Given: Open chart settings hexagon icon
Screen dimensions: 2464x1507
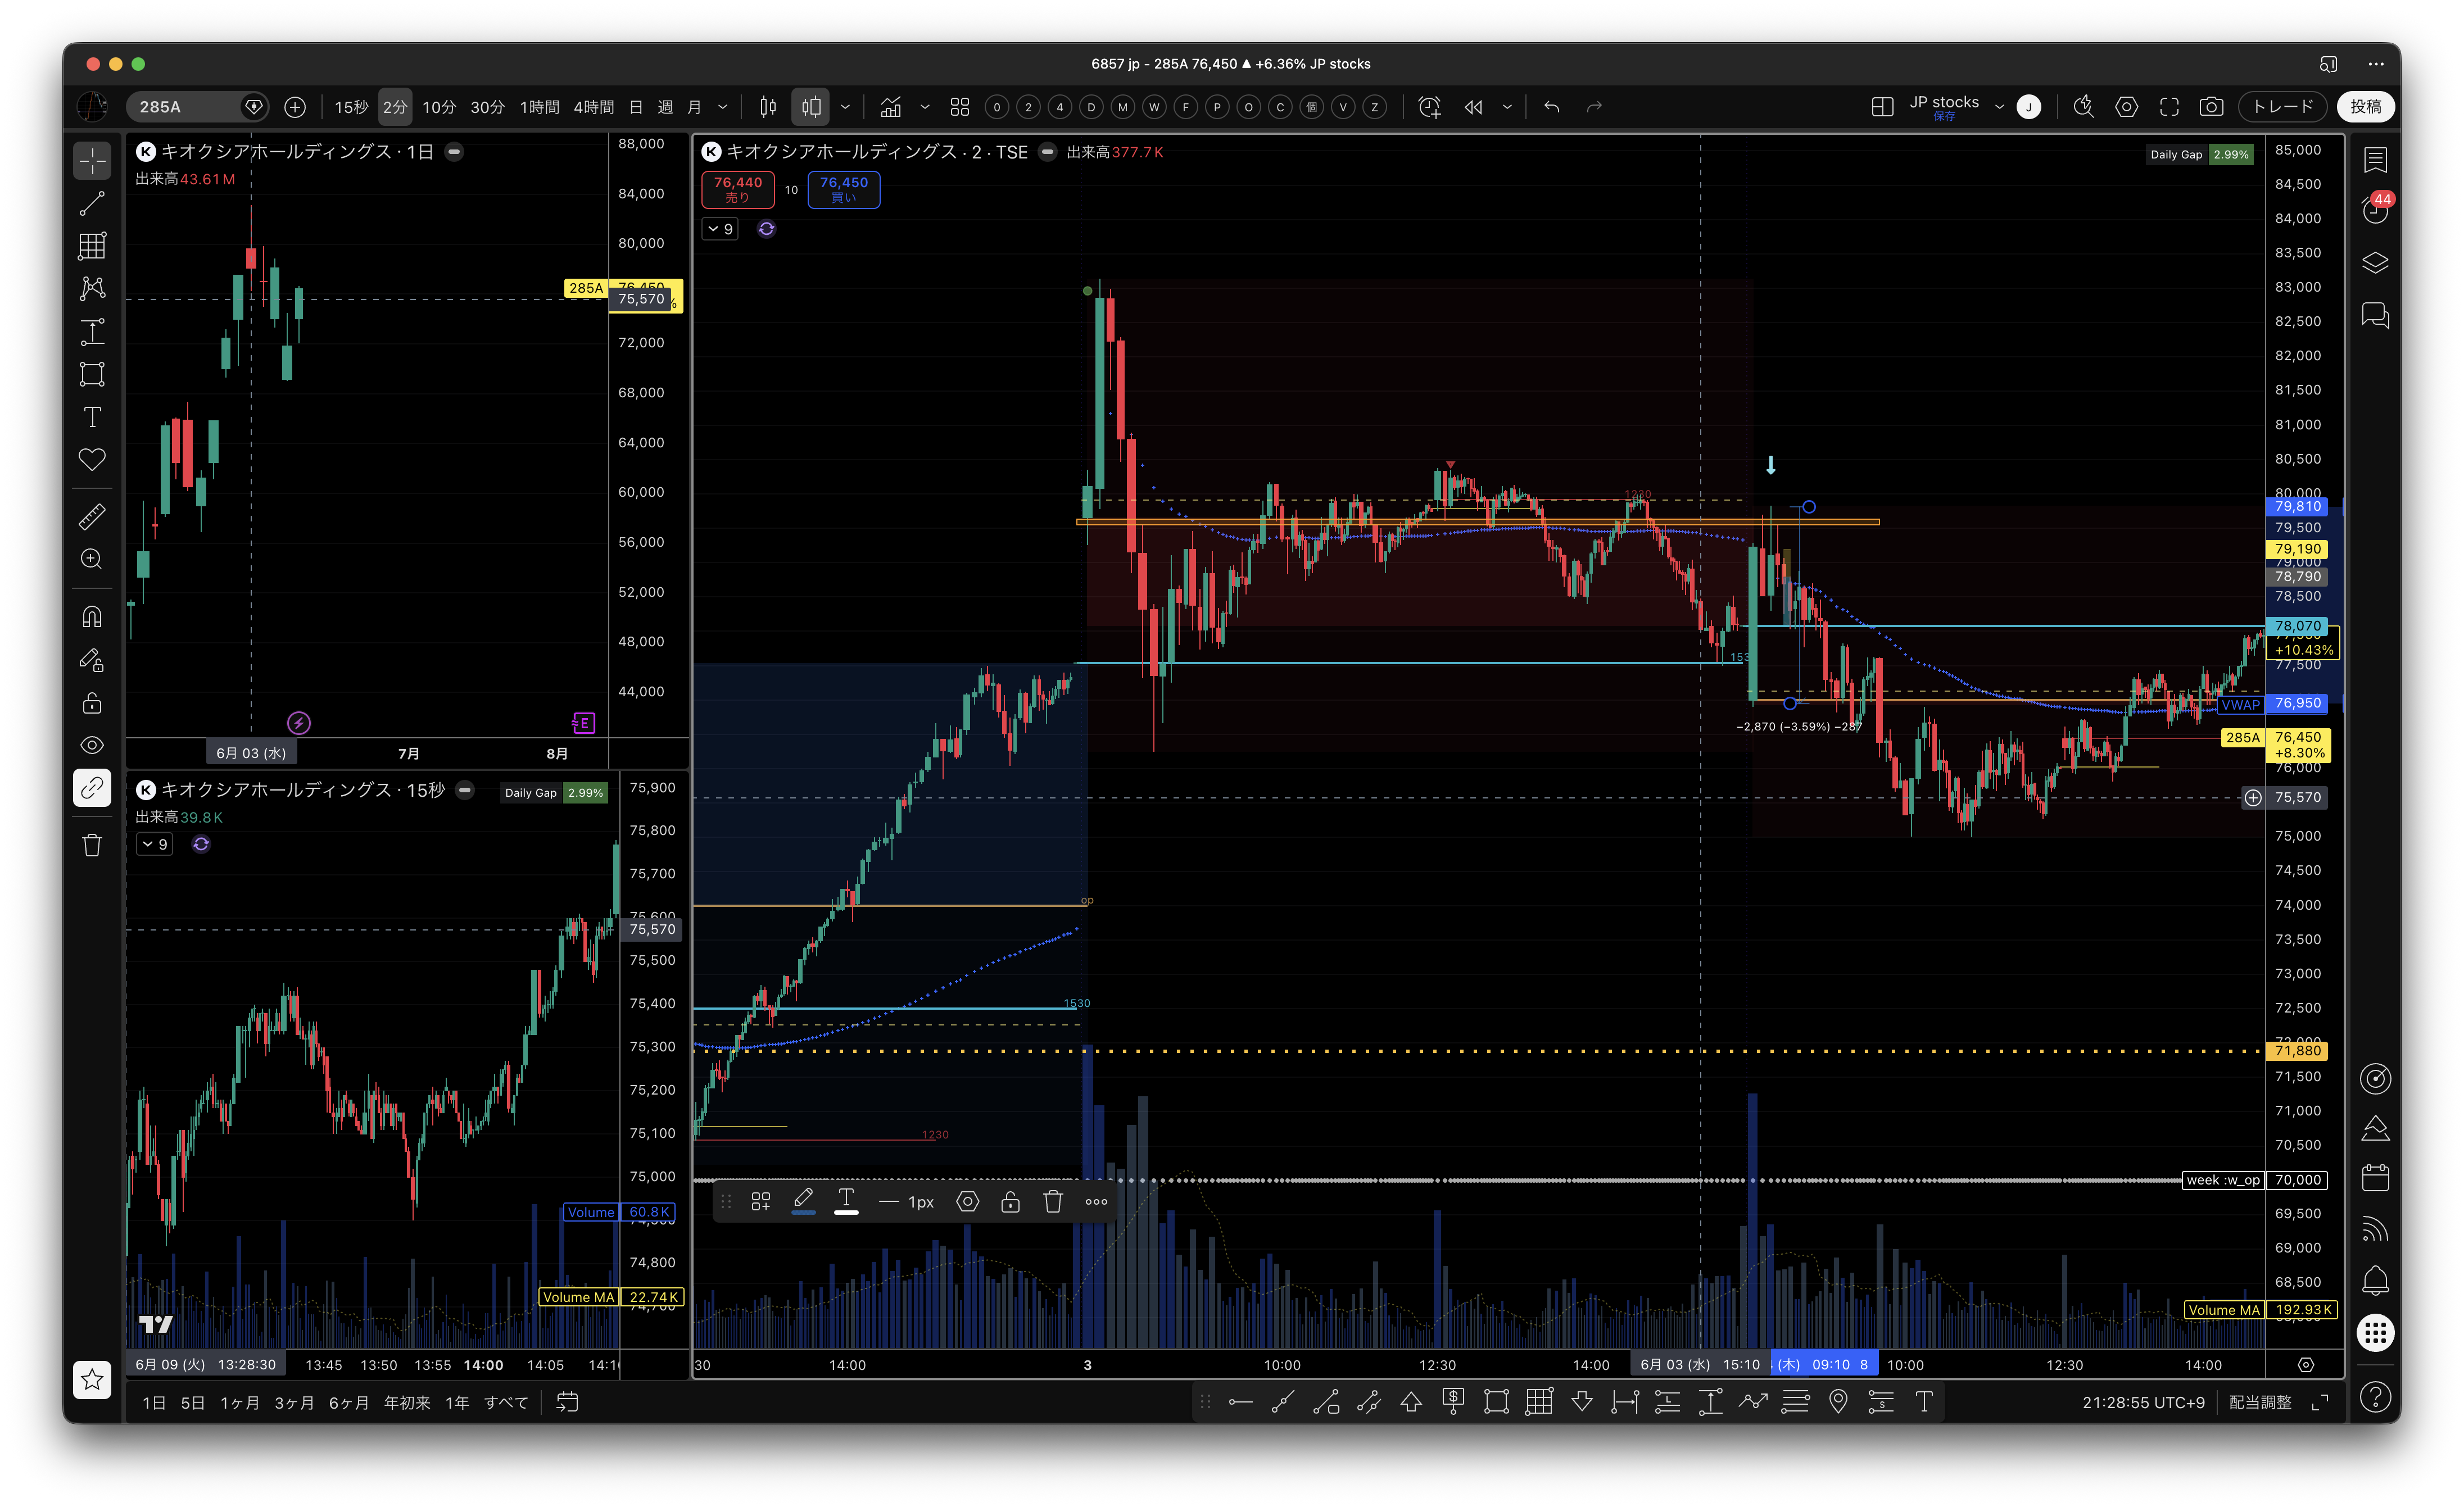Looking at the screenshot, I should point(2127,107).
